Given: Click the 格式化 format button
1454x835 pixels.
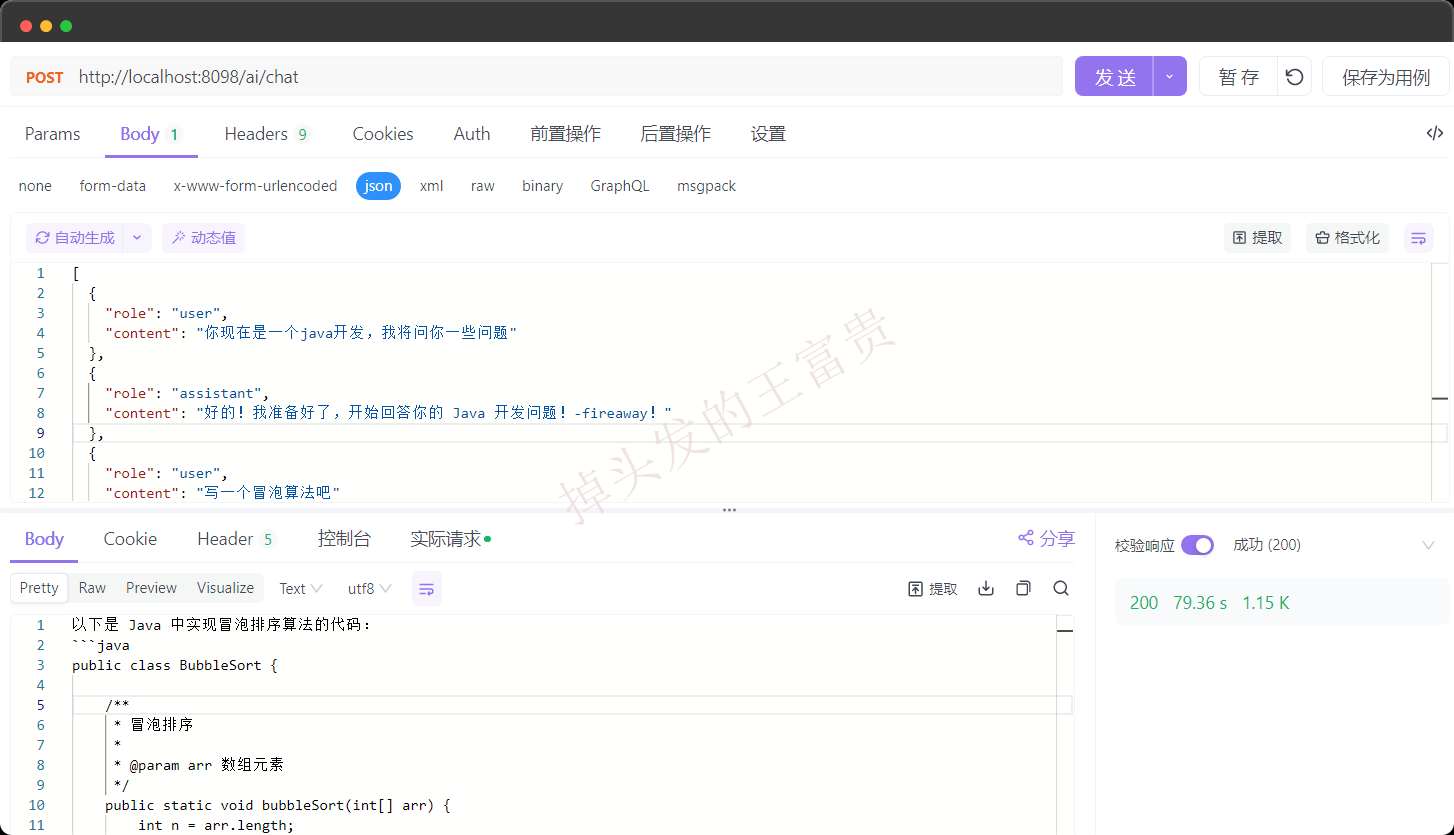Looking at the screenshot, I should 1347,238.
